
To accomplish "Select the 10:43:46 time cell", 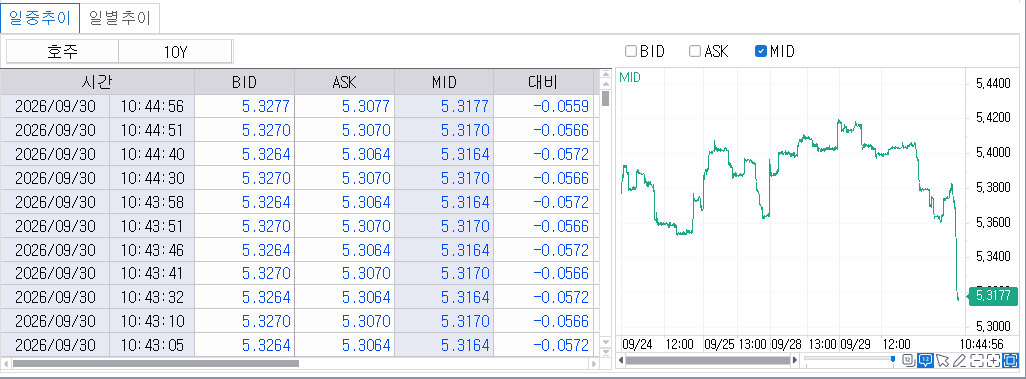I will point(152,249).
